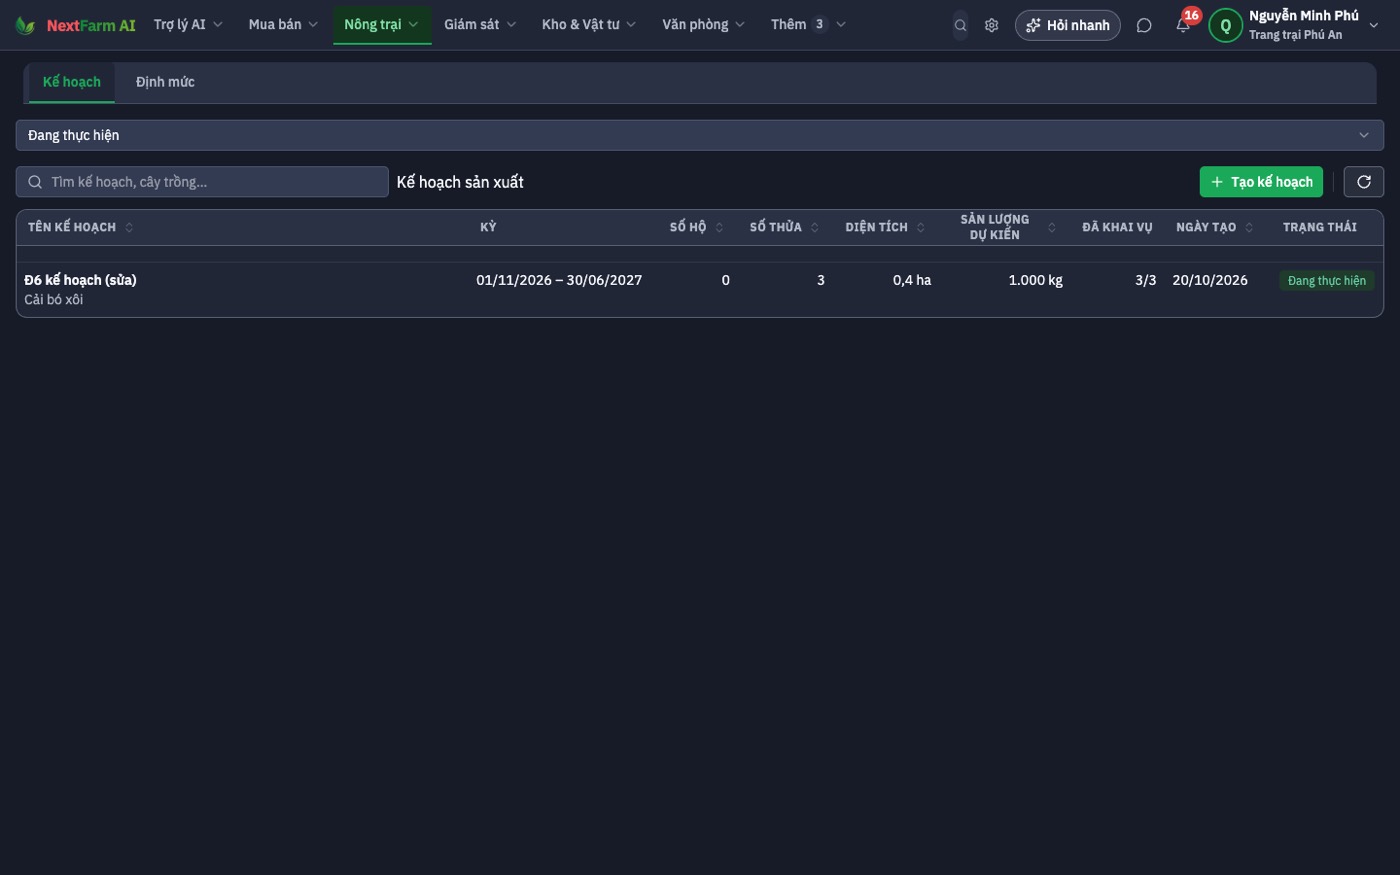Sort by Số hộ column
Image resolution: width=1400 pixels, height=875 pixels.
click(697, 227)
